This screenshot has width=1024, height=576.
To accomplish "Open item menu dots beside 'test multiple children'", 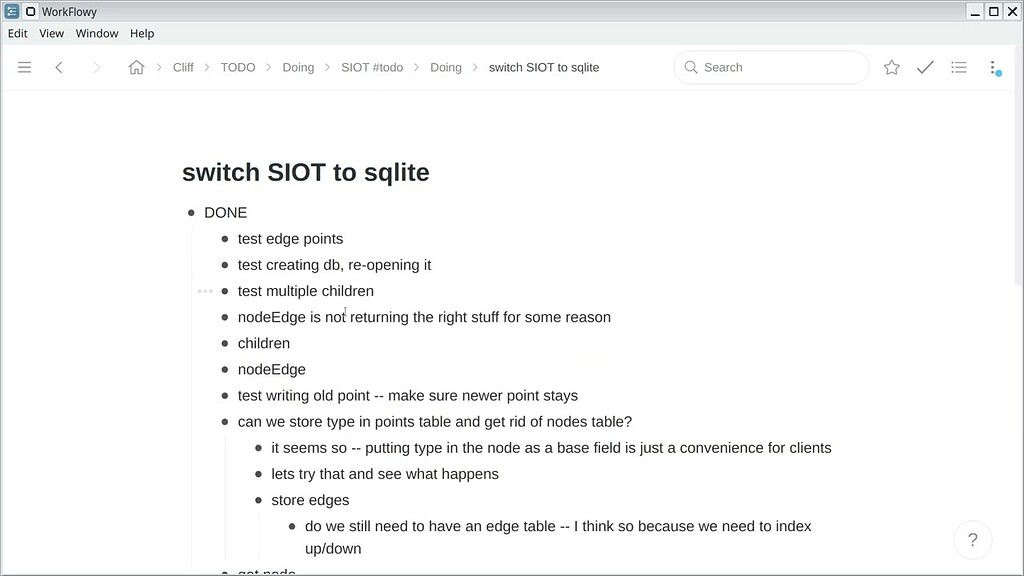I will pyautogui.click(x=205, y=291).
